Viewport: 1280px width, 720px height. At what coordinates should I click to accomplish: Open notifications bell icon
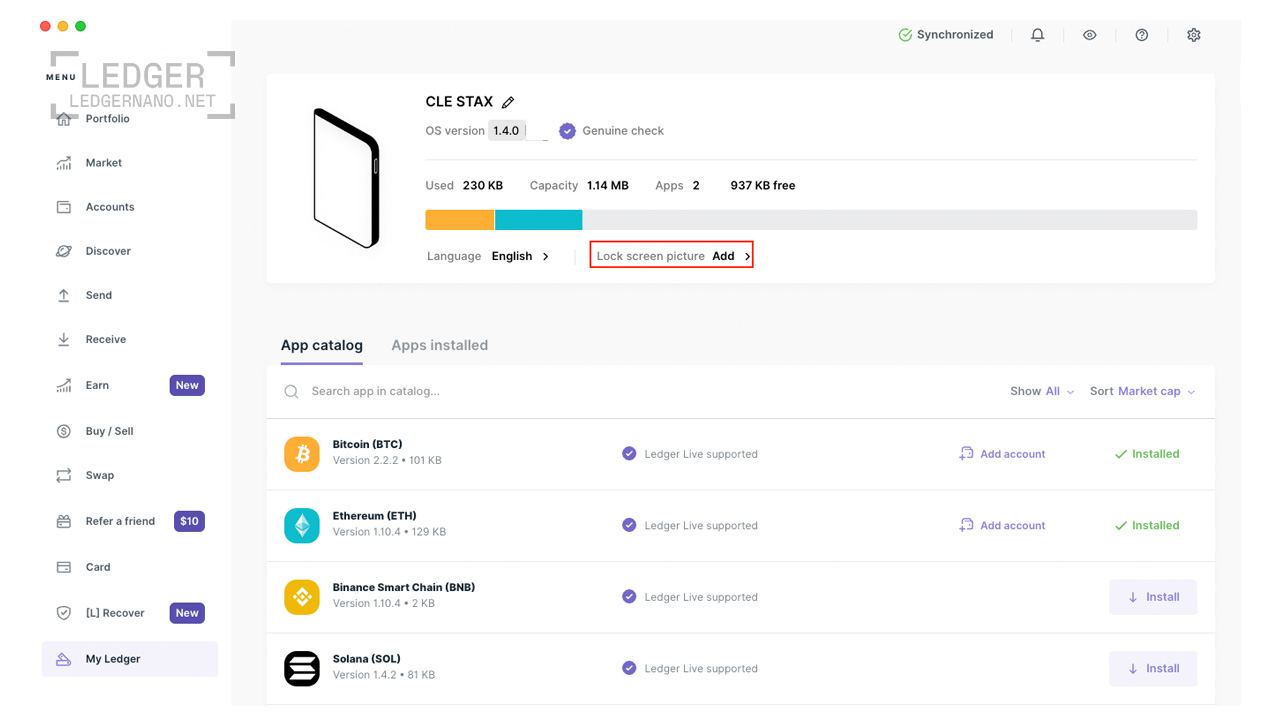click(1038, 35)
